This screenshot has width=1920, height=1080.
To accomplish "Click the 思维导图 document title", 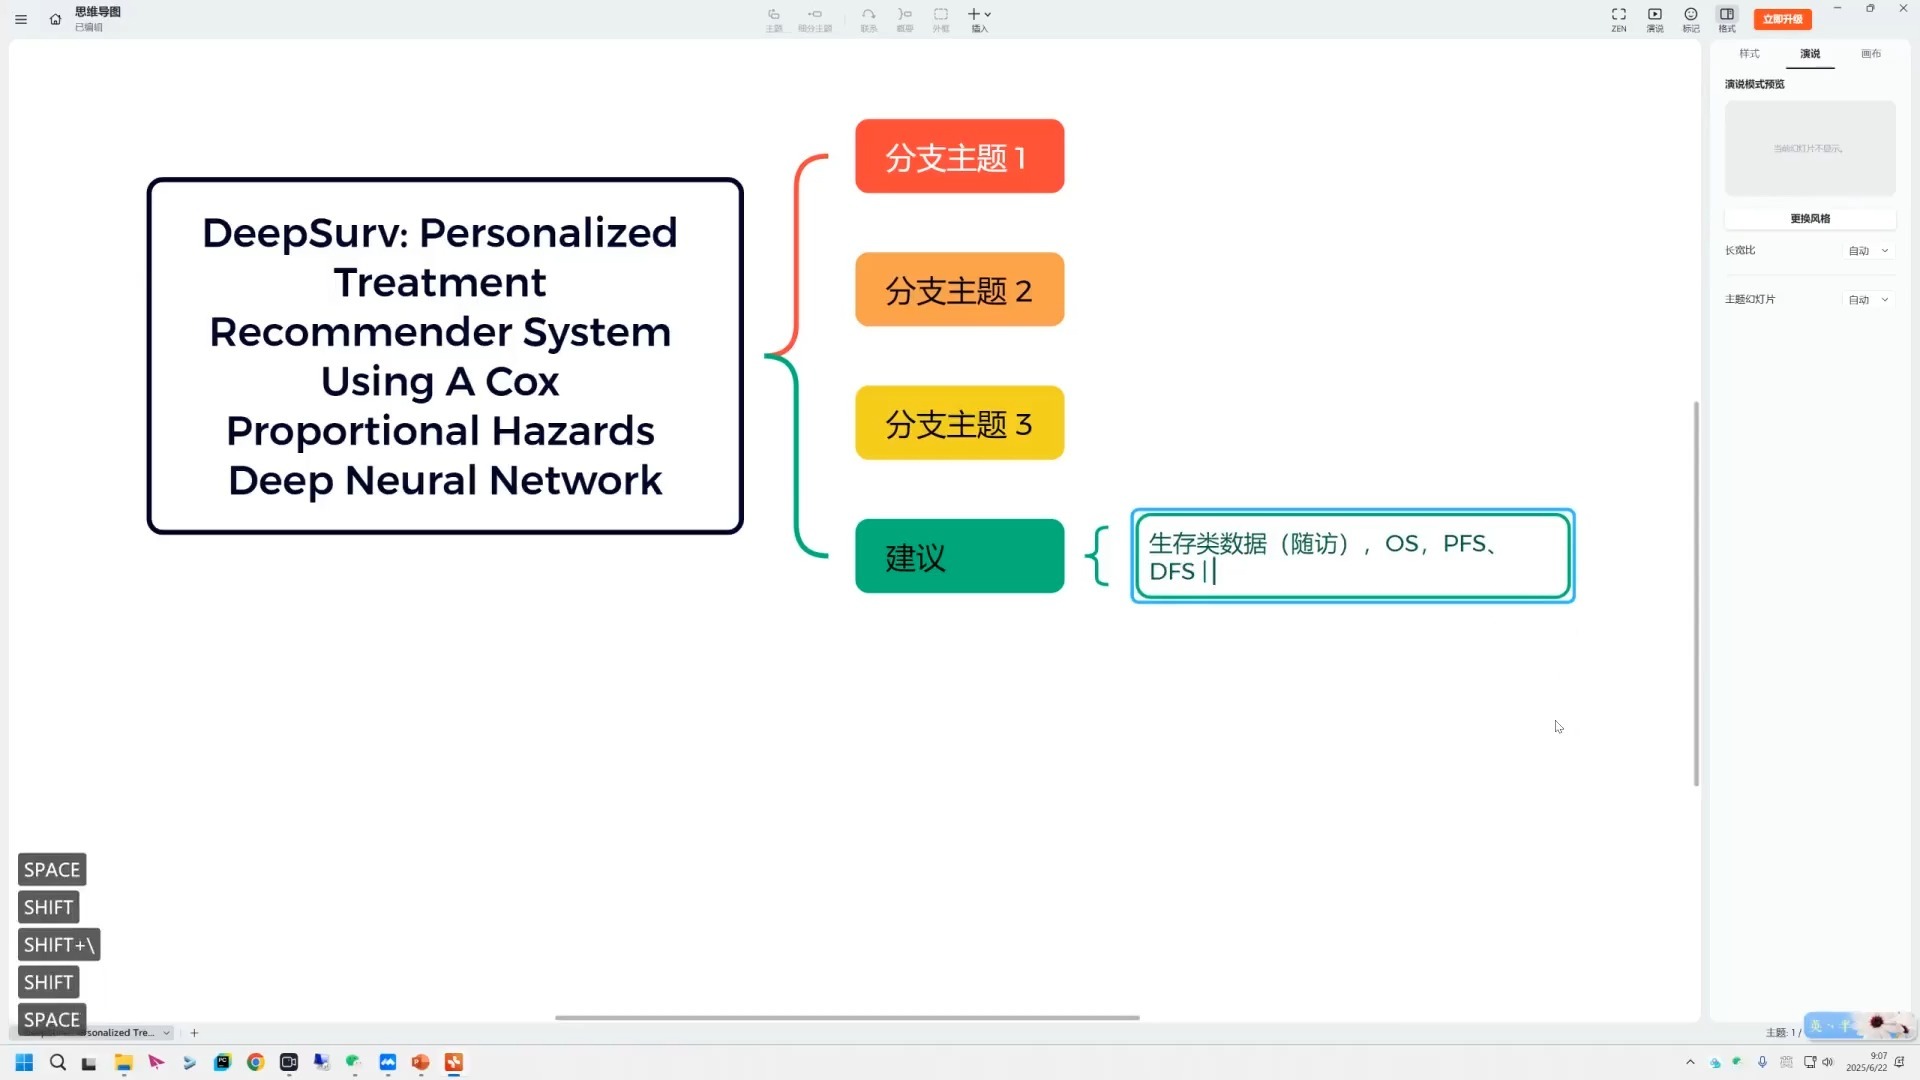I will [x=97, y=12].
